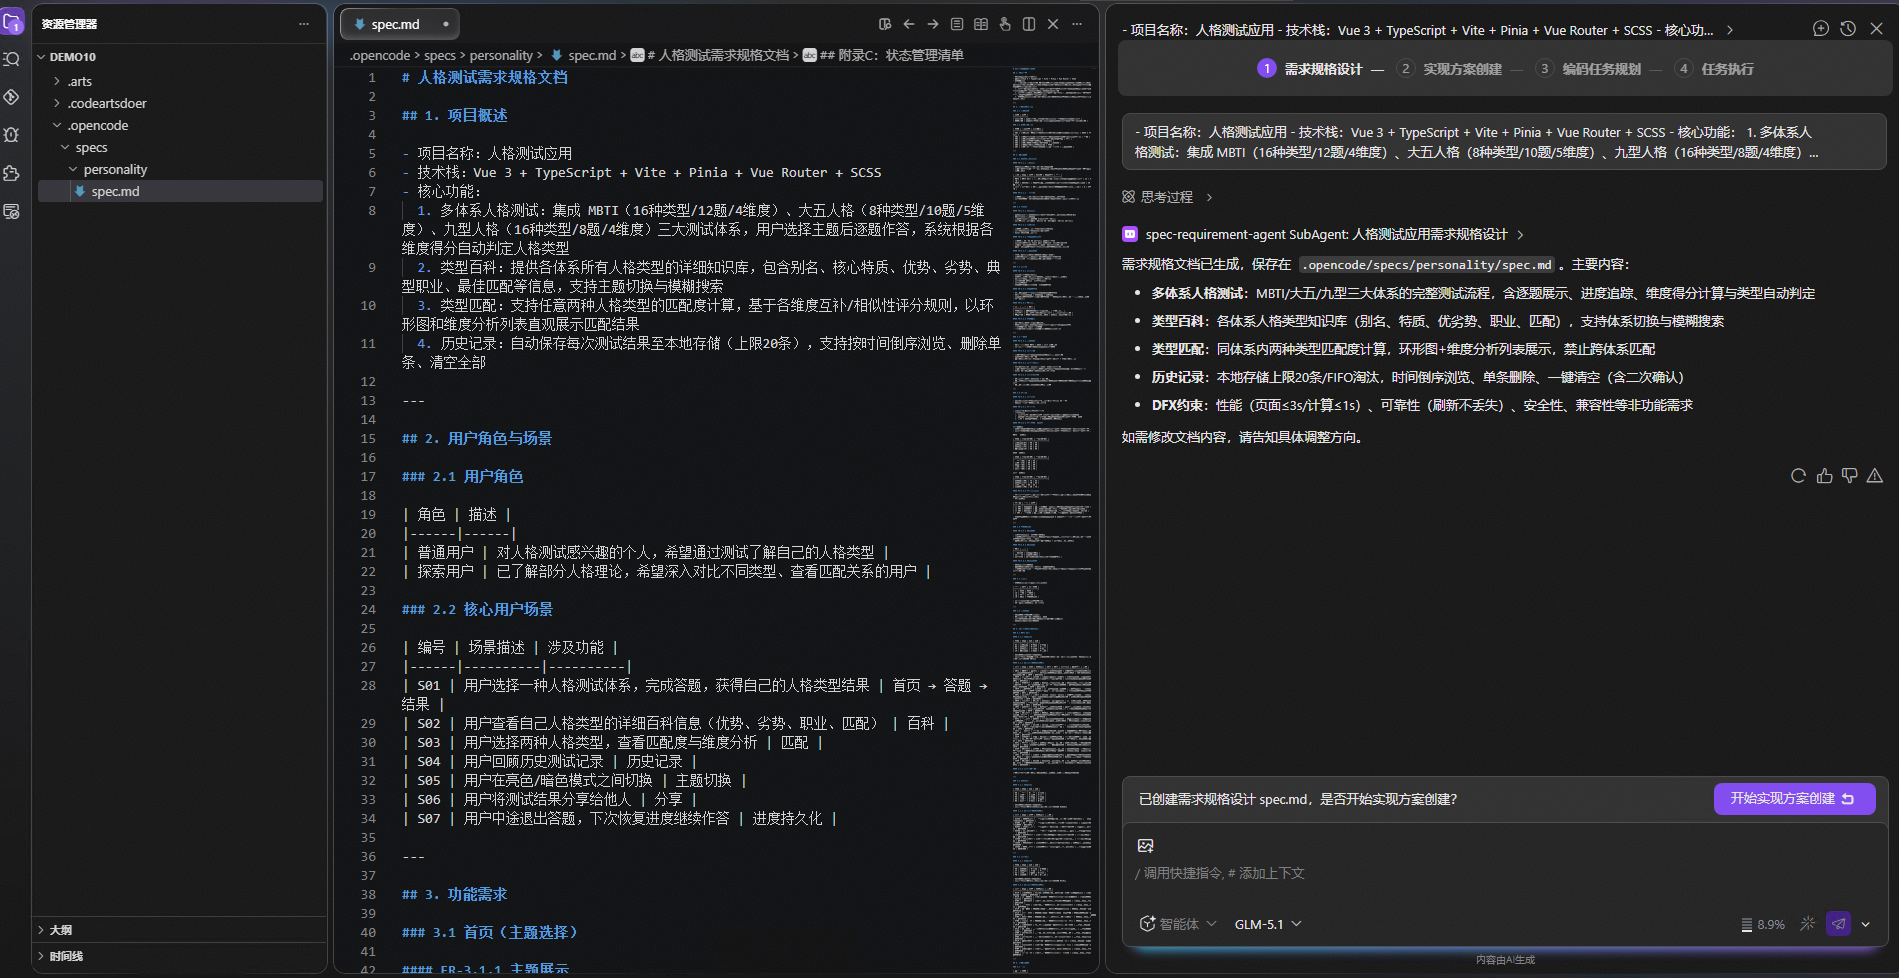Open the editor more actions ellipsis
The height and width of the screenshot is (978, 1899).
click(x=1077, y=24)
